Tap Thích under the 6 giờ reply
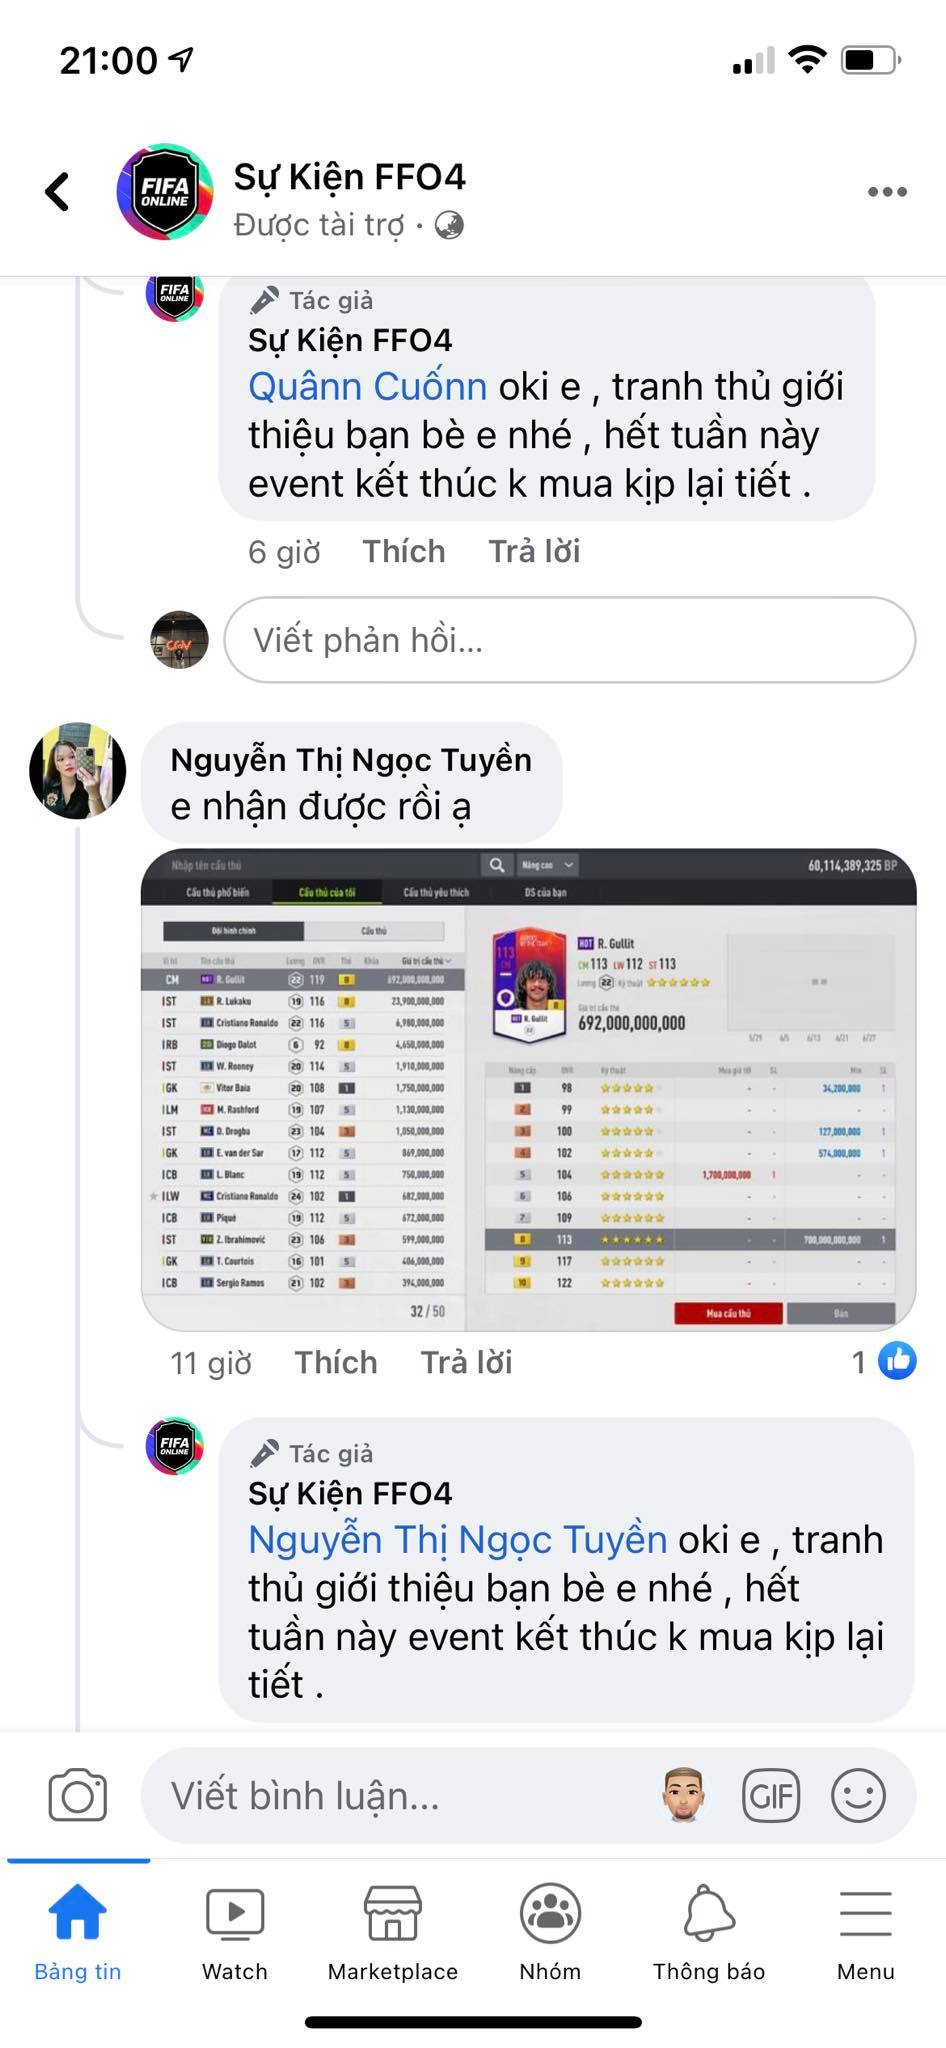946x2048 pixels. pos(404,551)
